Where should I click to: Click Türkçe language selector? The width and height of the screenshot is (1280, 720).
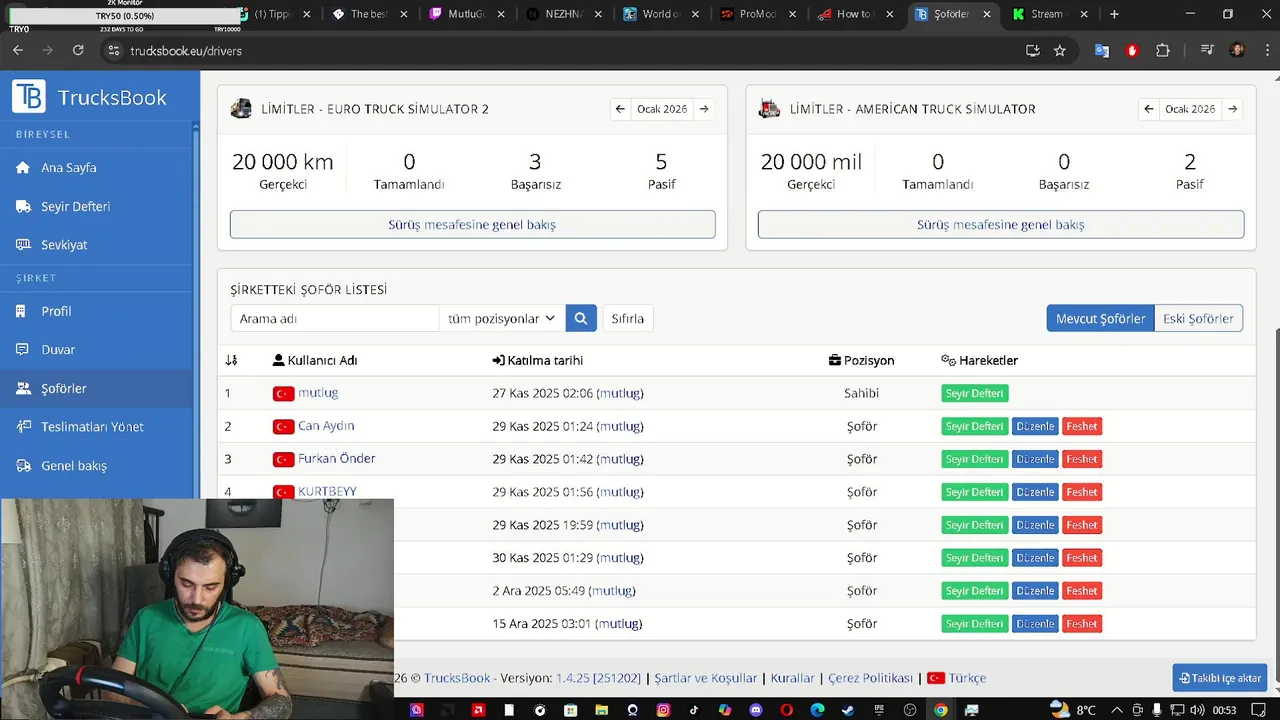tap(957, 678)
